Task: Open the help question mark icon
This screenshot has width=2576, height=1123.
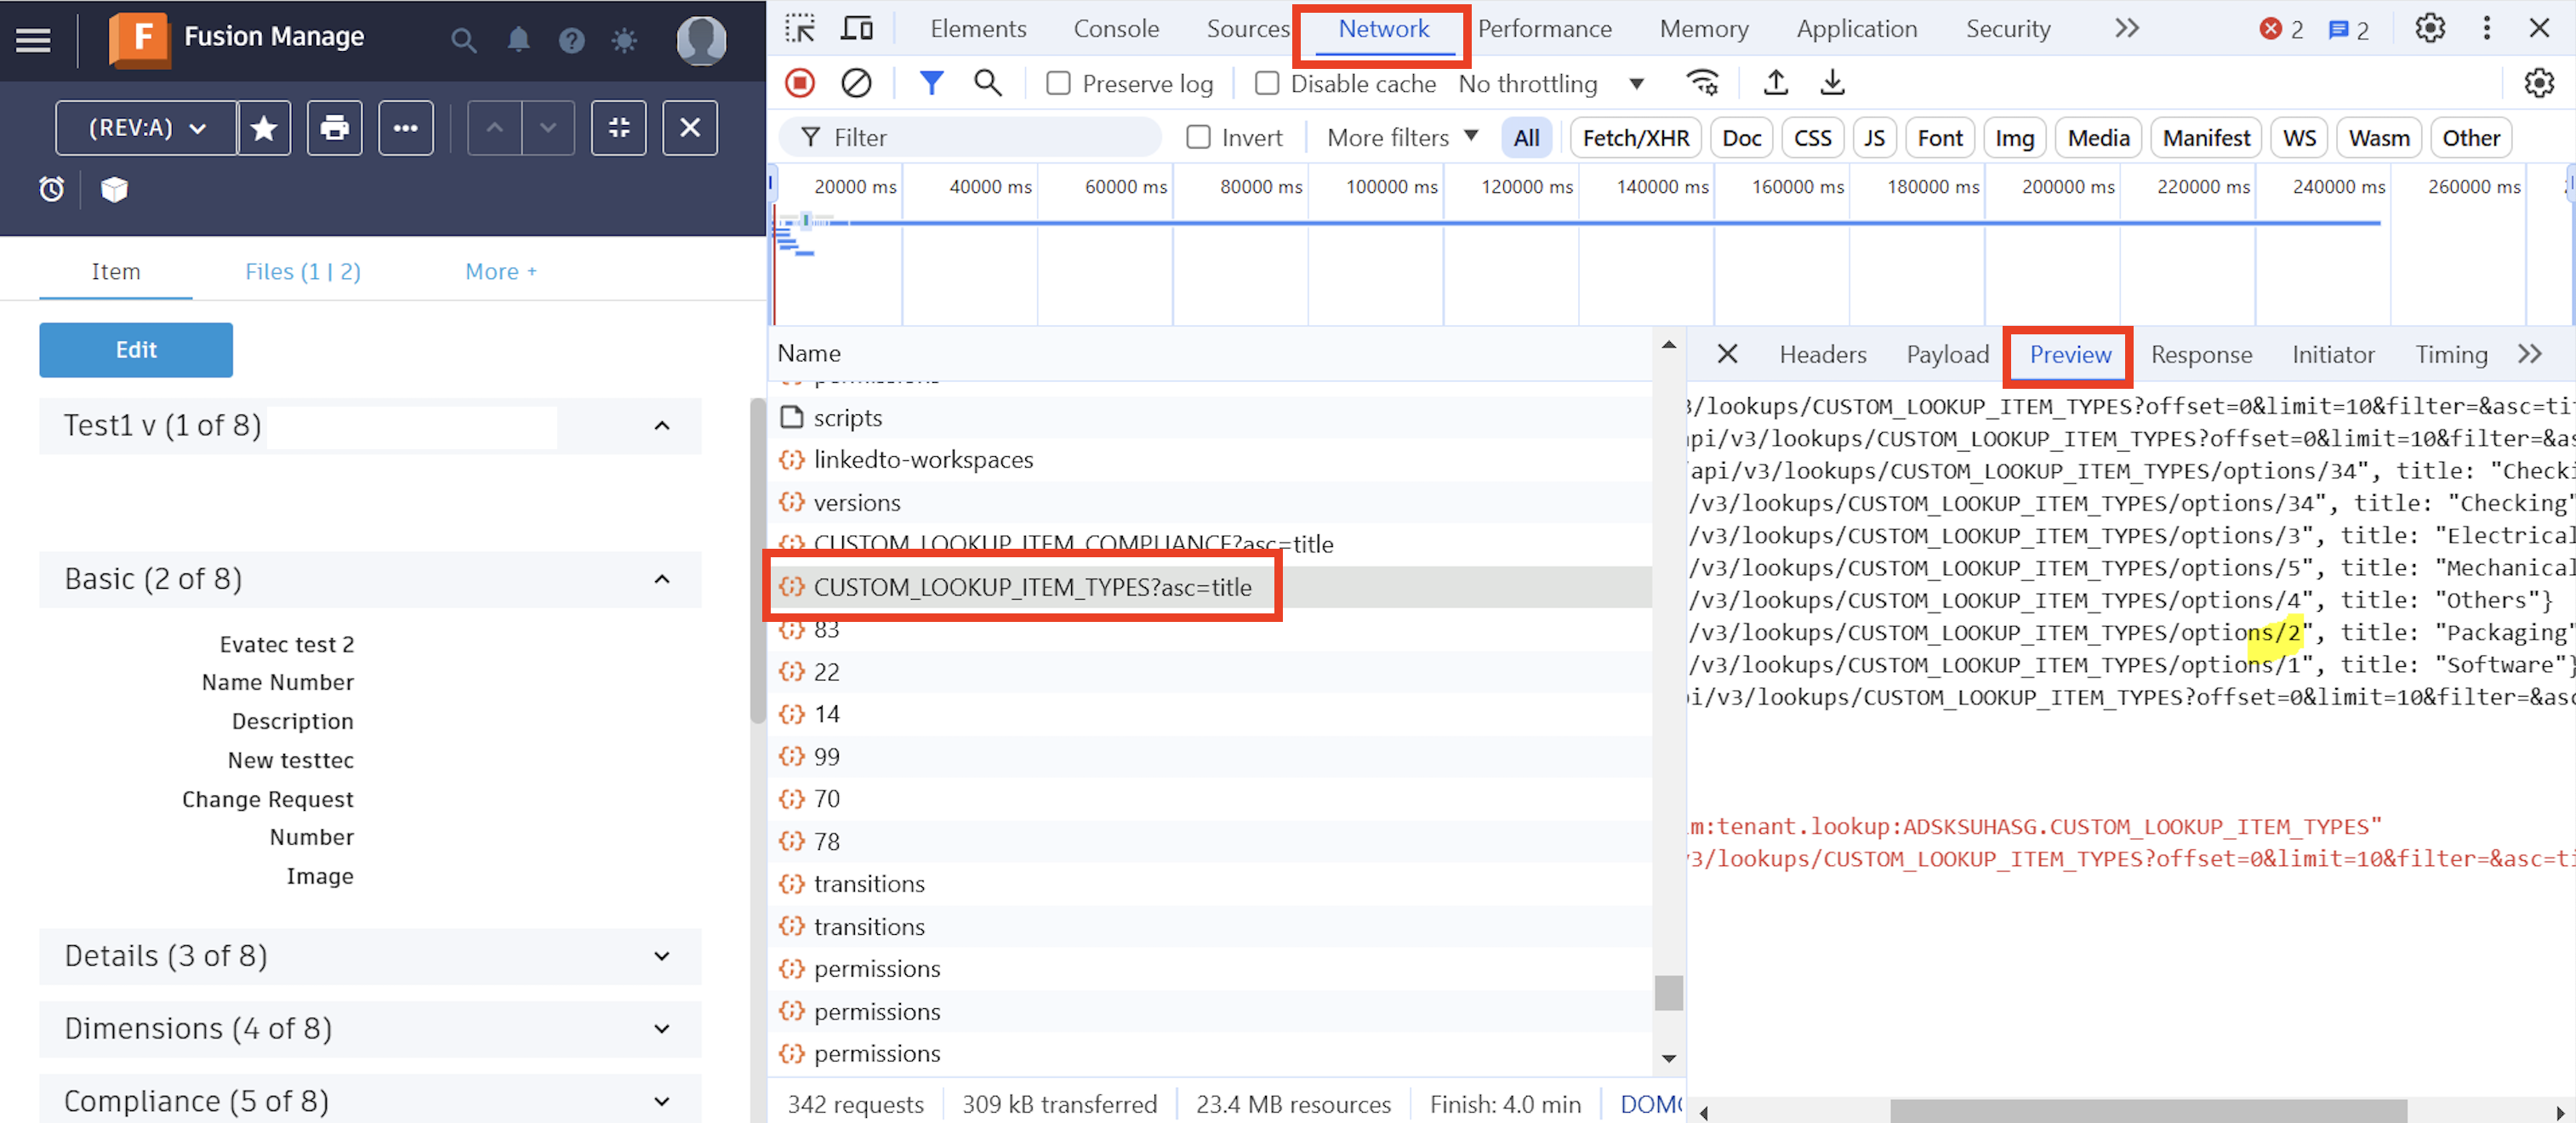Action: 571,40
